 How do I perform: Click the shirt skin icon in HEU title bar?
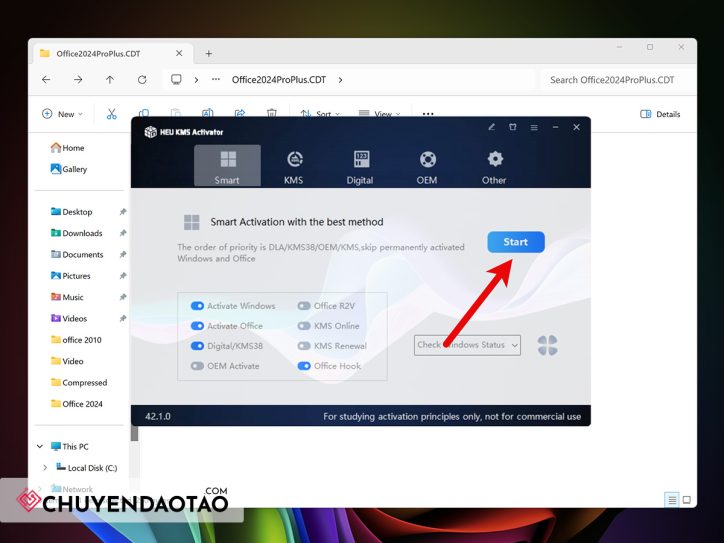[513, 127]
